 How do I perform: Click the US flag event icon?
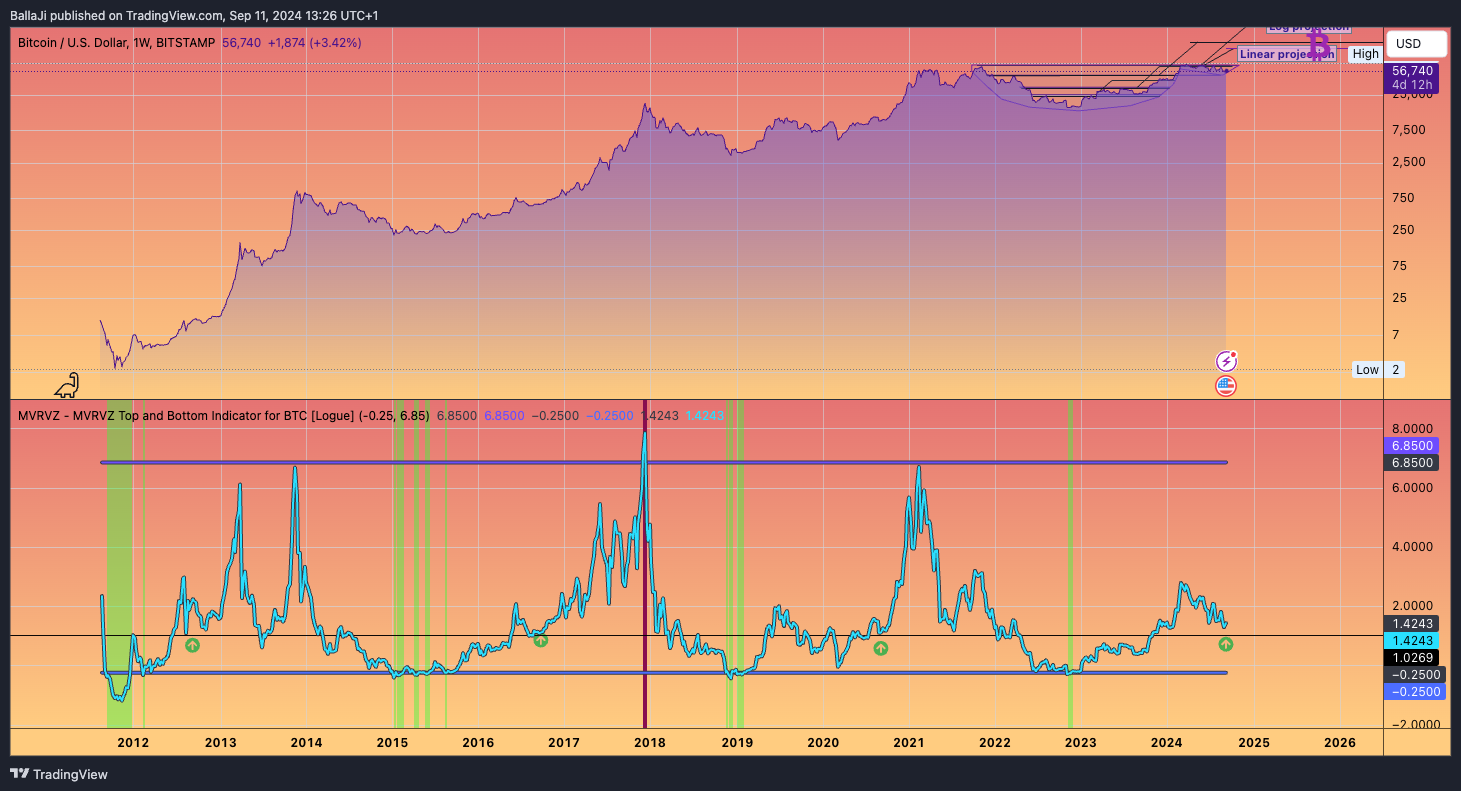tap(1226, 386)
